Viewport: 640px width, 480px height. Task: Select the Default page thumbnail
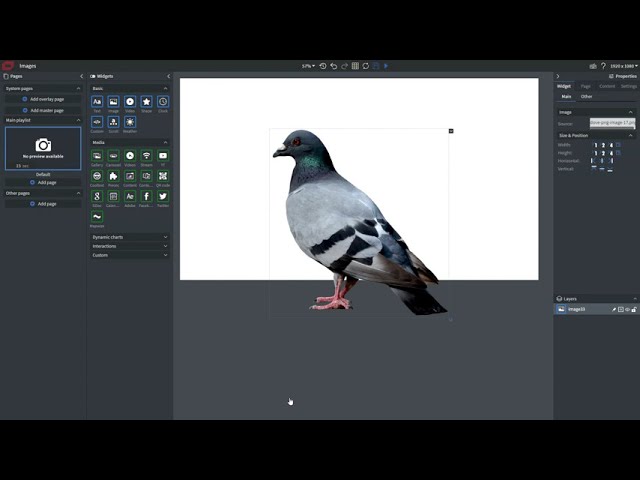pos(43,148)
